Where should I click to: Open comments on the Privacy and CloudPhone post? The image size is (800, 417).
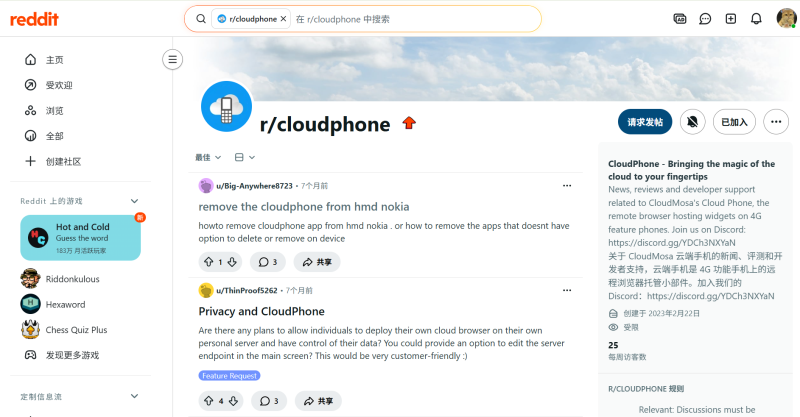[x=269, y=401]
